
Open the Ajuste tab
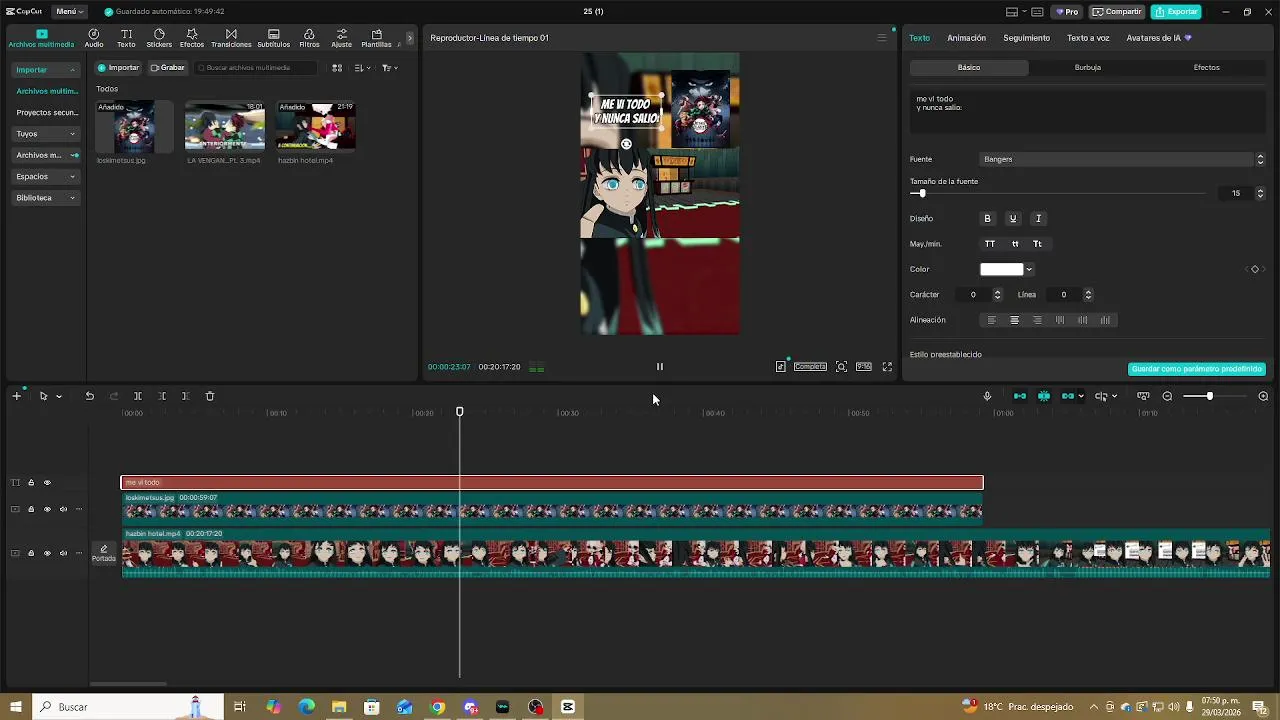[x=341, y=38]
